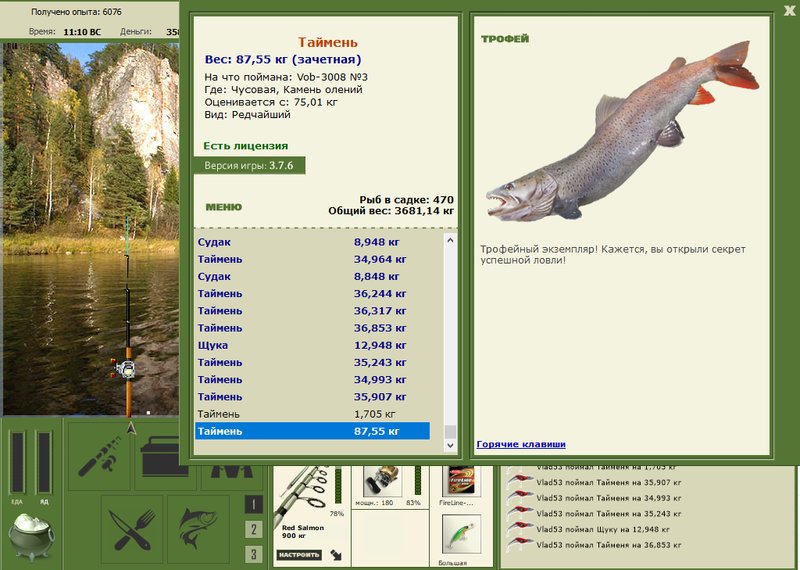The width and height of the screenshot is (800, 570).
Task: Click the knife and fork food icon
Action: pyautogui.click(x=131, y=529)
